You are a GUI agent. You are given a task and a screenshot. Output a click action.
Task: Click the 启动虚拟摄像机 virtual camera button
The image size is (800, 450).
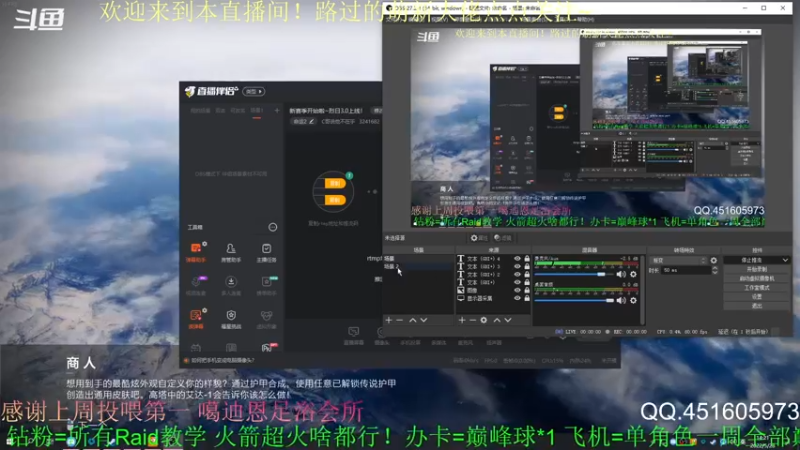coord(757,279)
